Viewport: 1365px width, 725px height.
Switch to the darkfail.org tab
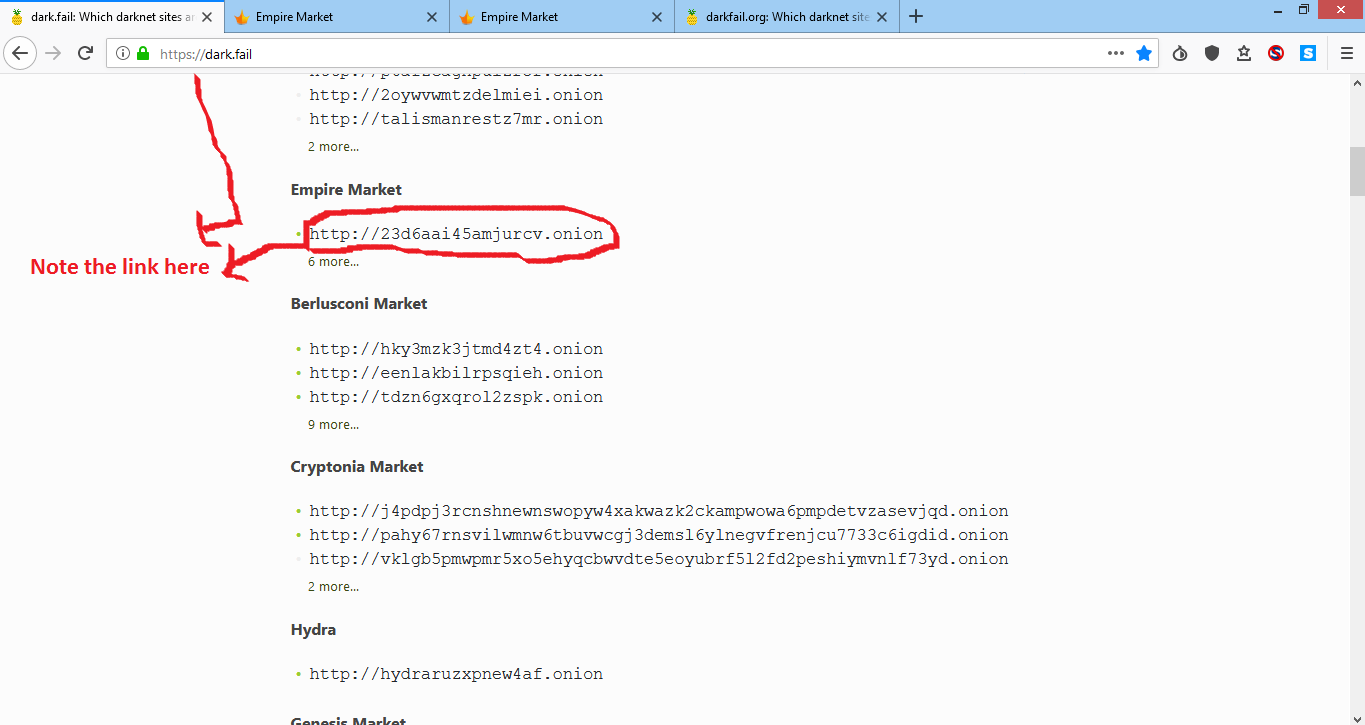click(x=787, y=17)
